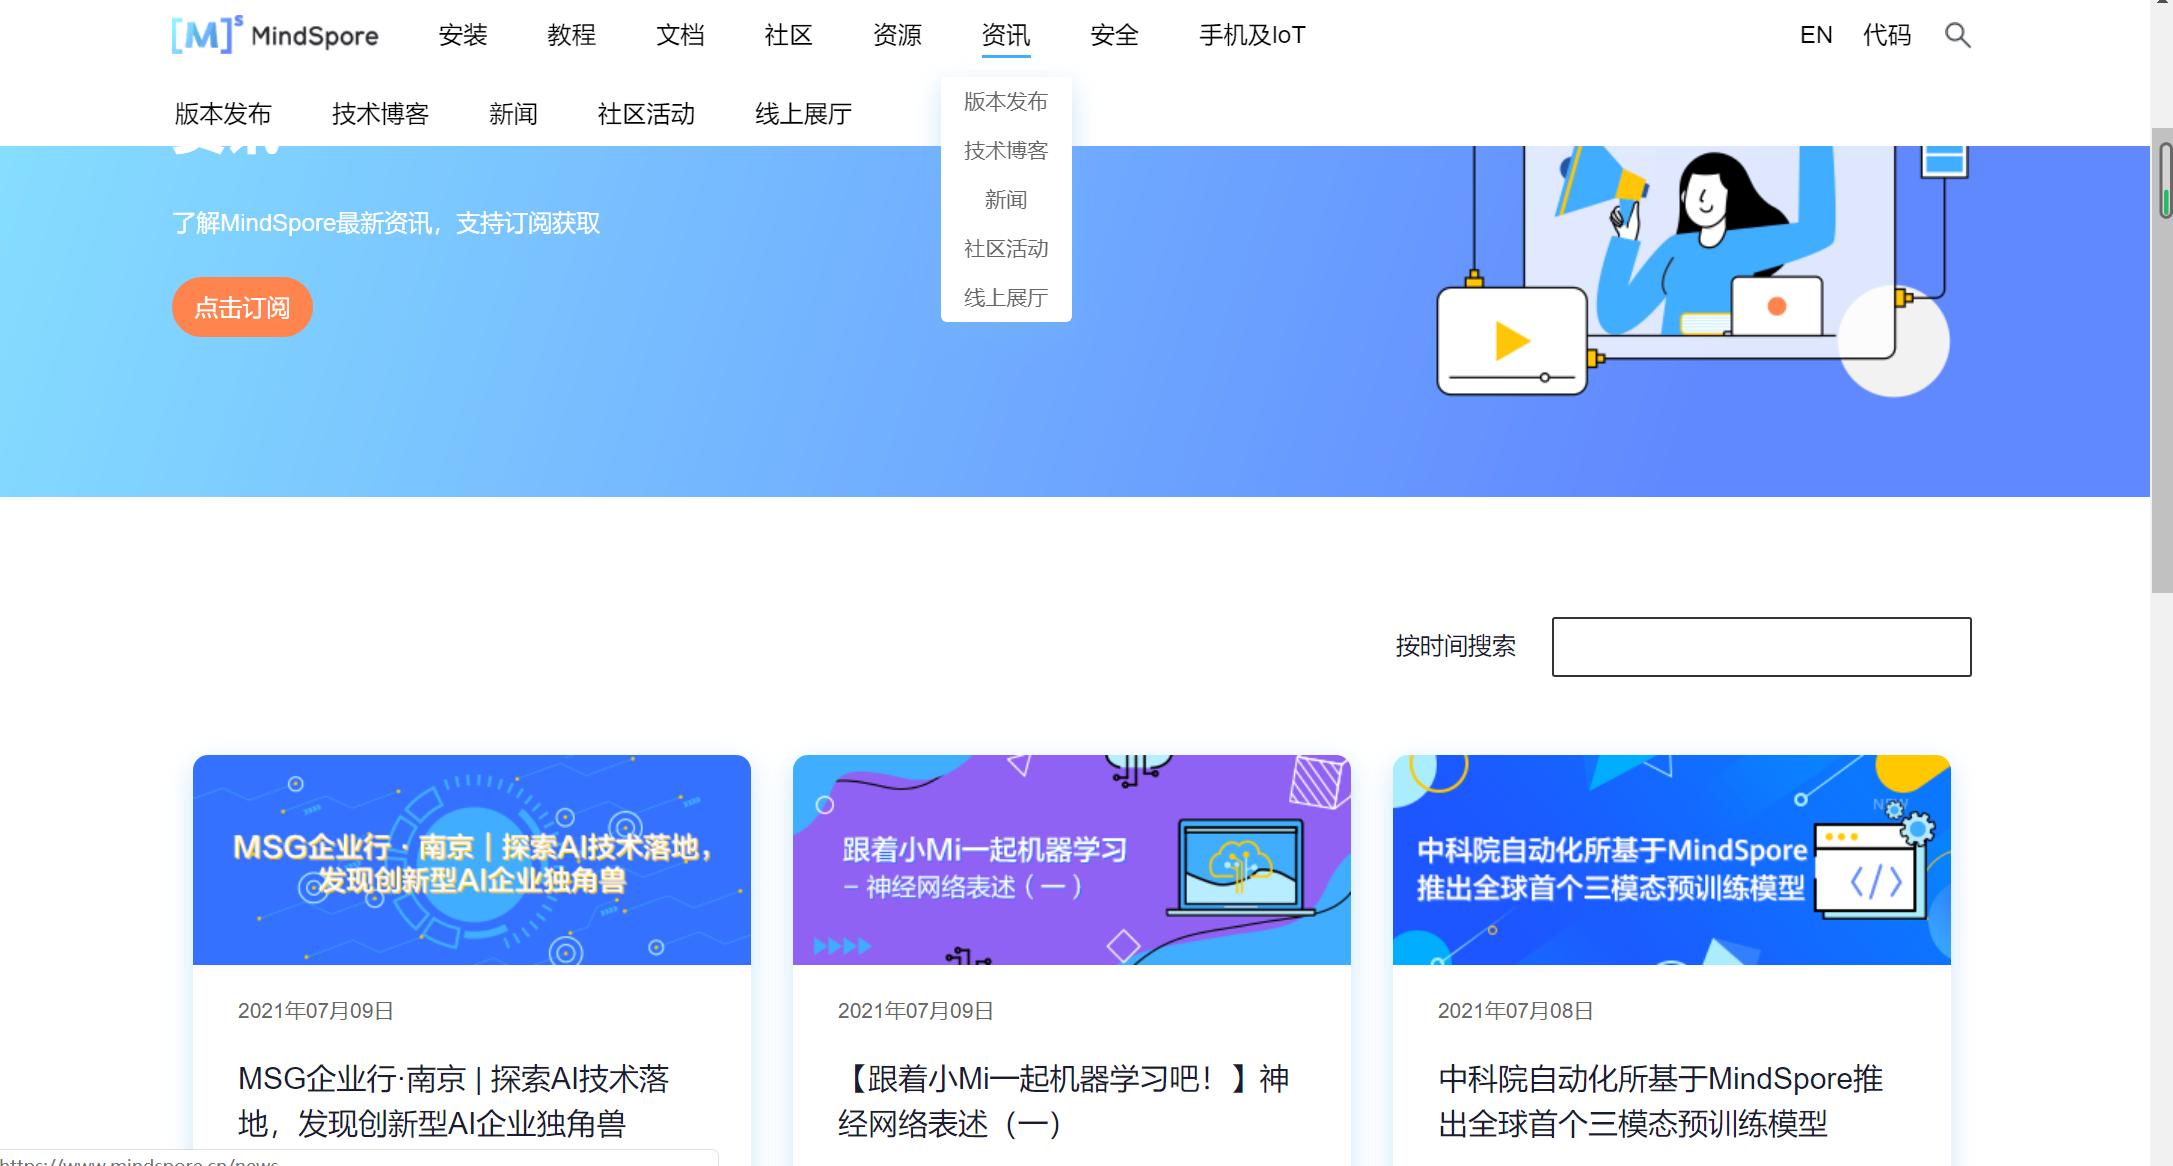Click the search magnifier icon
Viewport: 2173px width, 1166px height.
click(x=1957, y=36)
